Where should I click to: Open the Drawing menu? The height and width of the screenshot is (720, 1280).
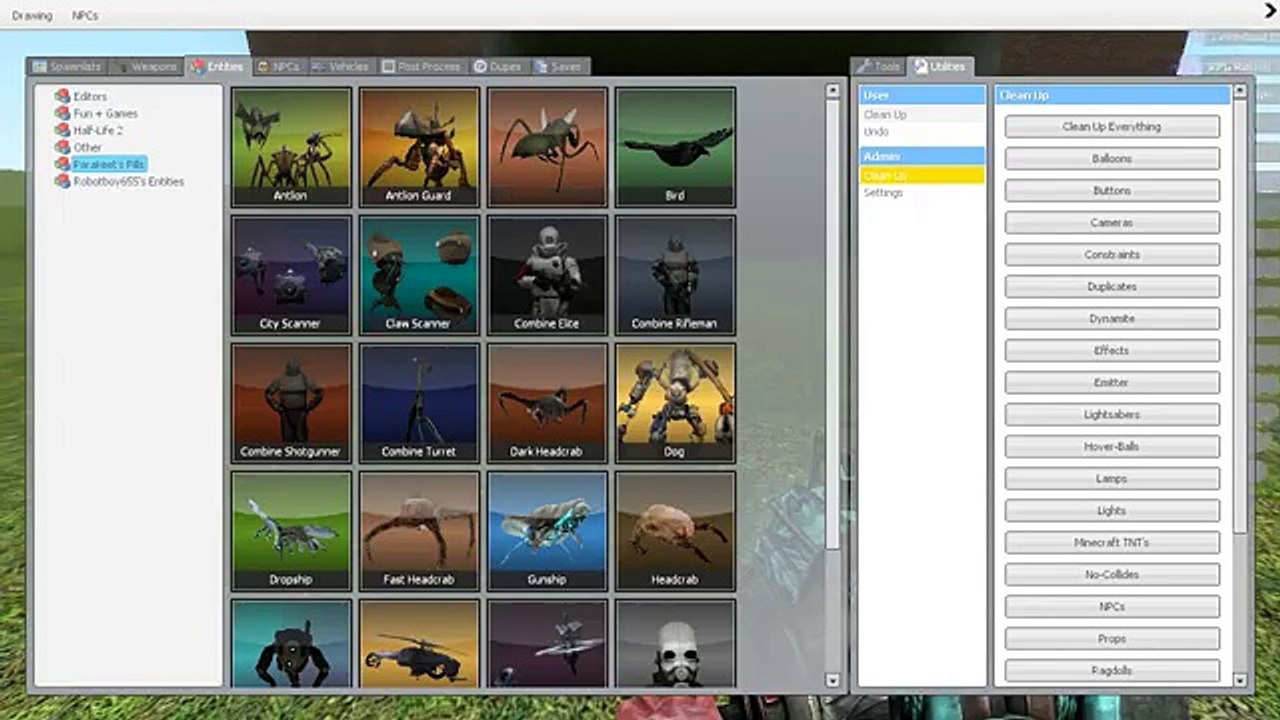click(32, 16)
